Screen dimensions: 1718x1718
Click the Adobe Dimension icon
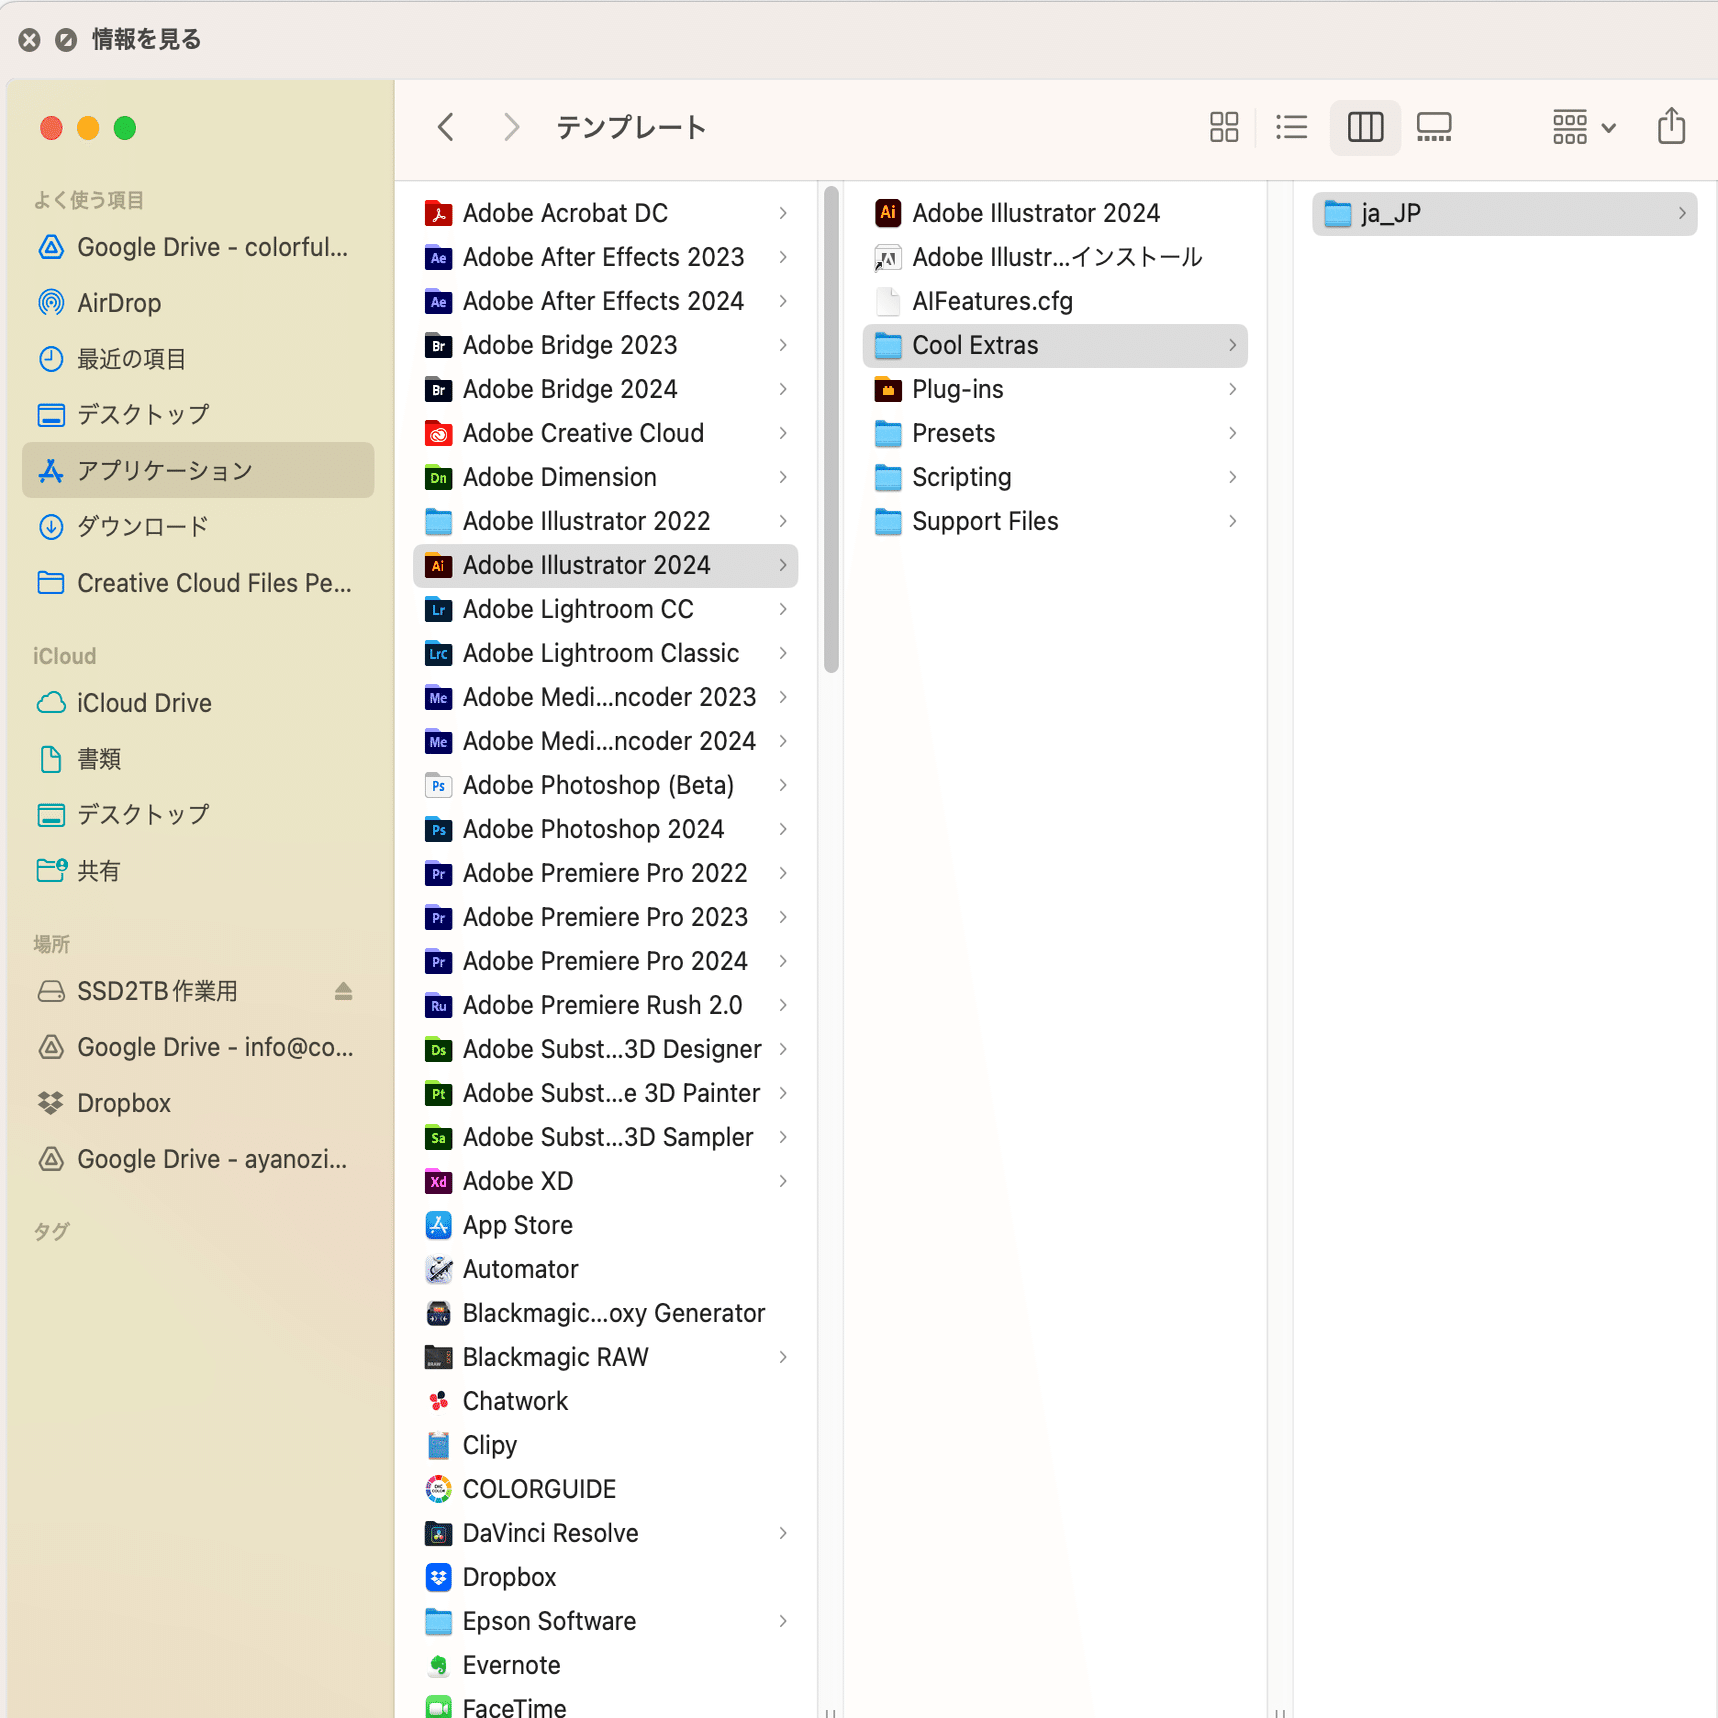point(438,477)
